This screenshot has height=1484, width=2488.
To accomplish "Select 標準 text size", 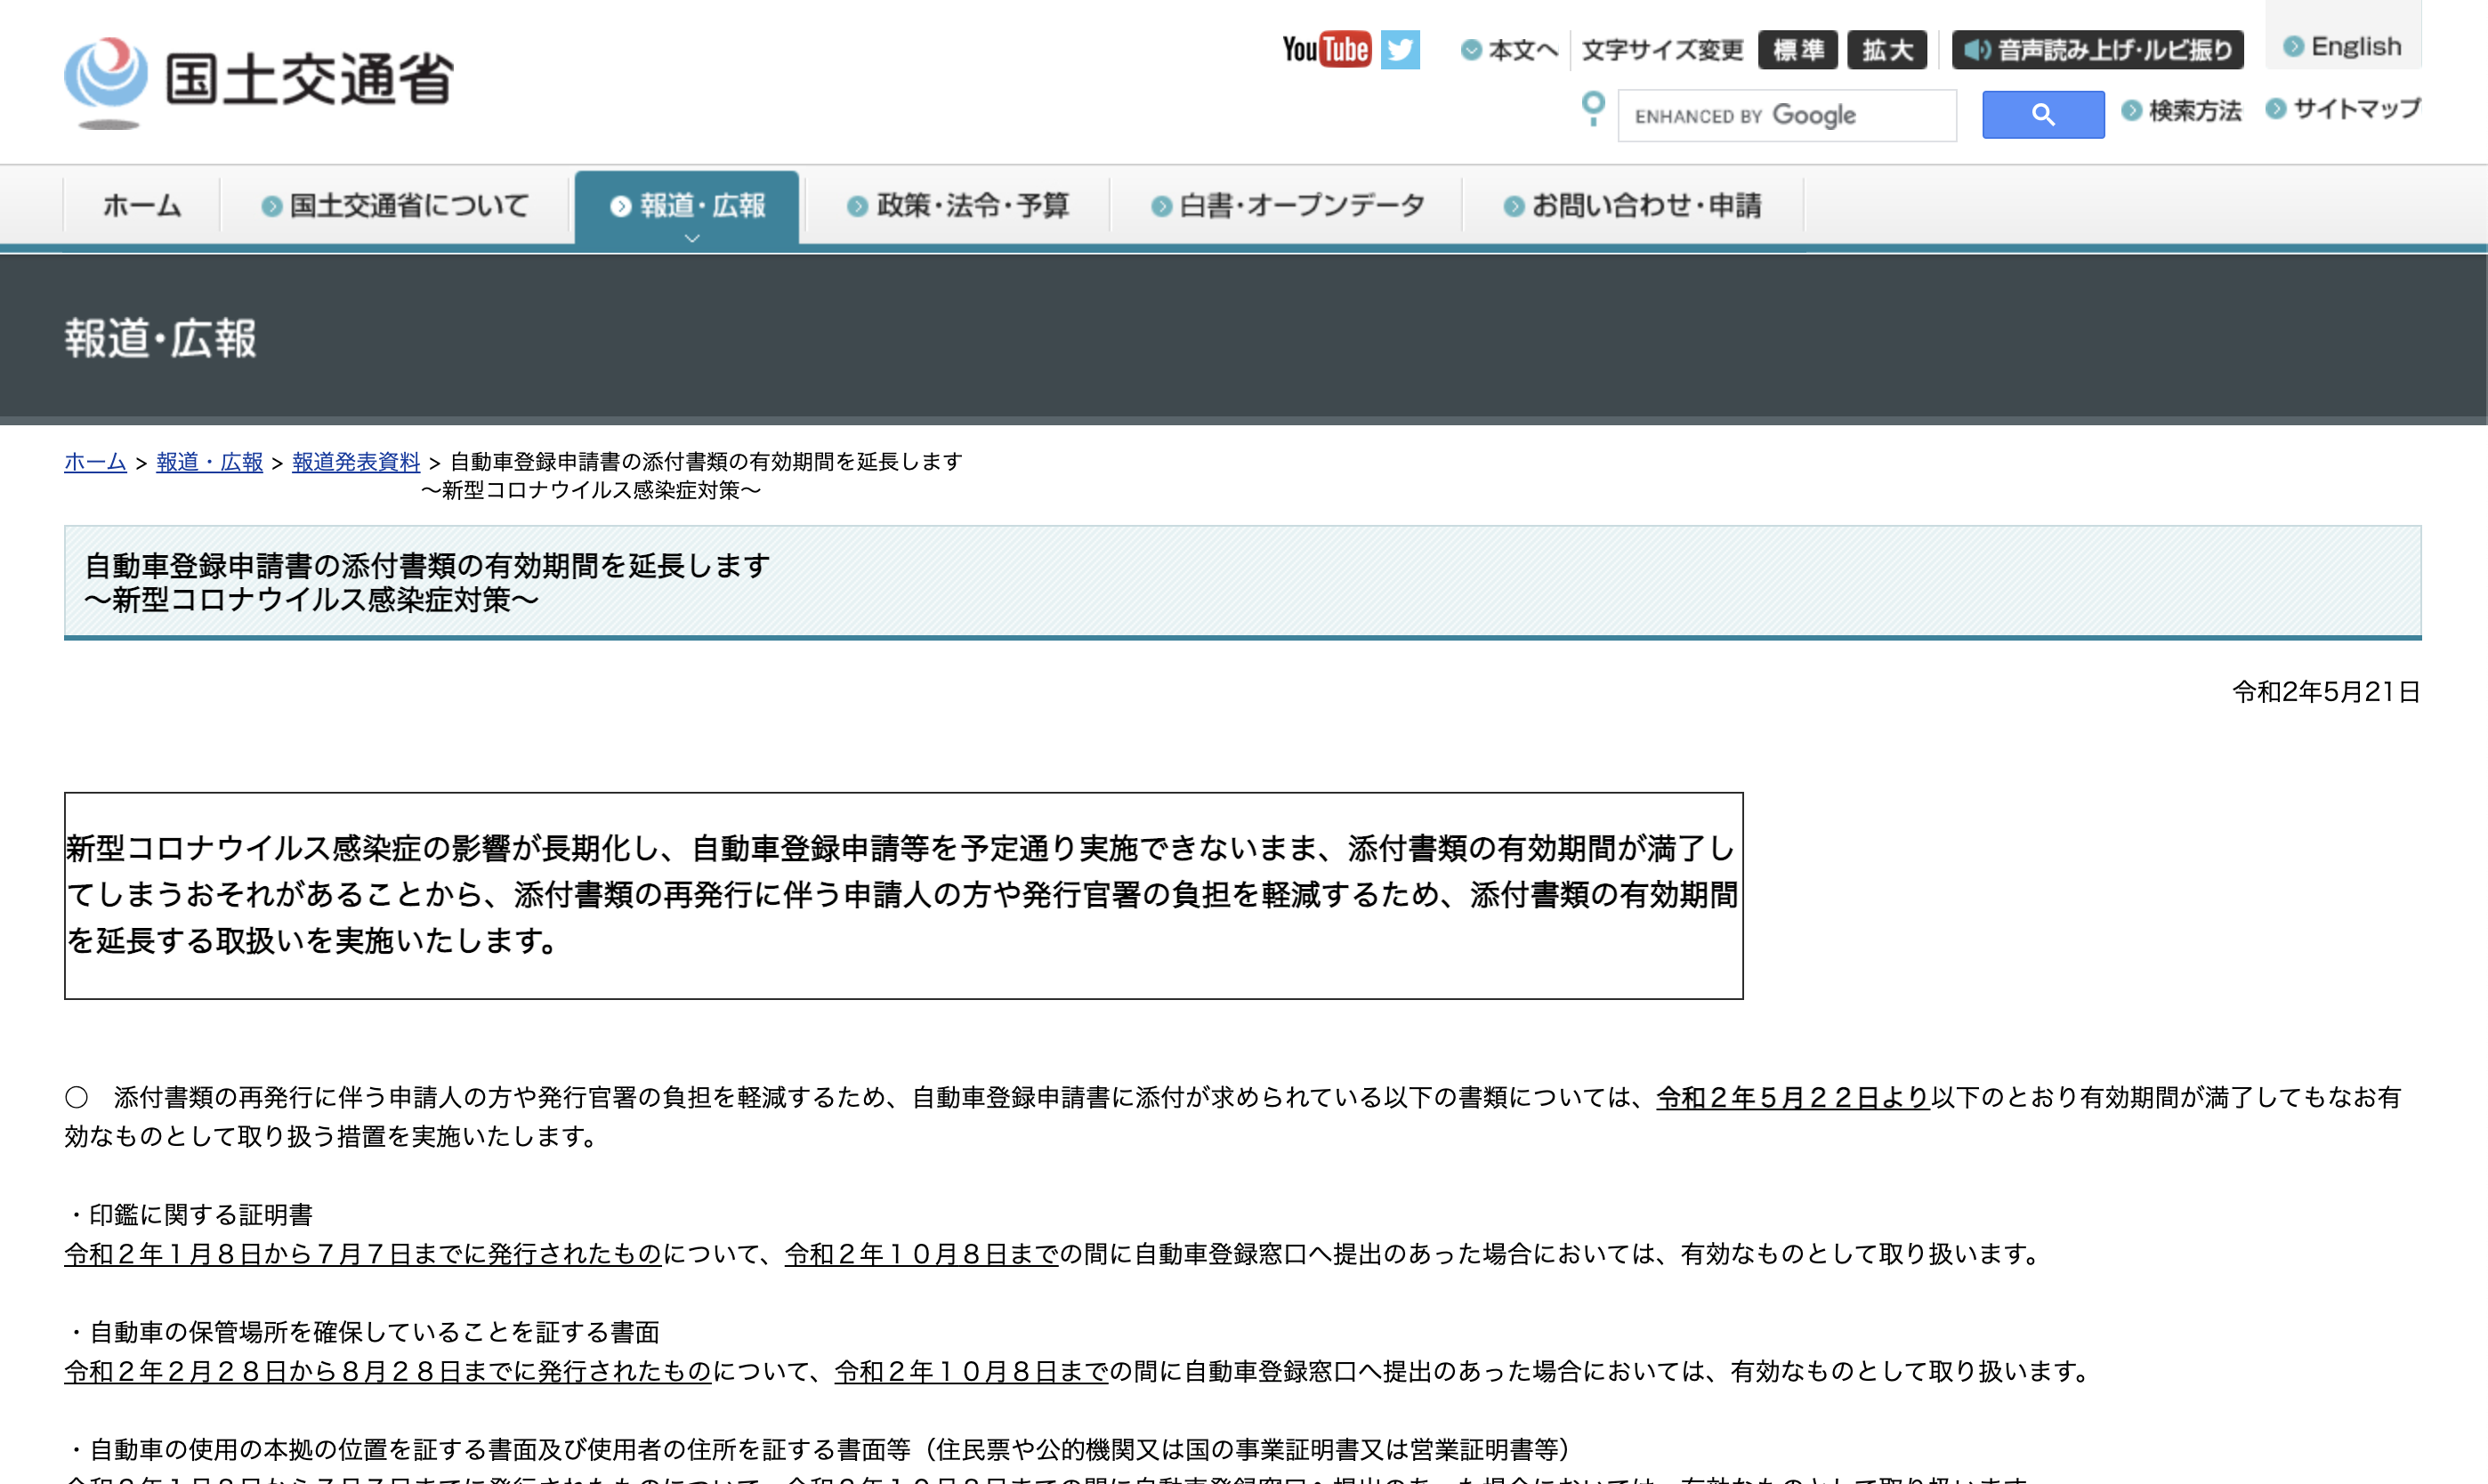I will (1797, 49).
